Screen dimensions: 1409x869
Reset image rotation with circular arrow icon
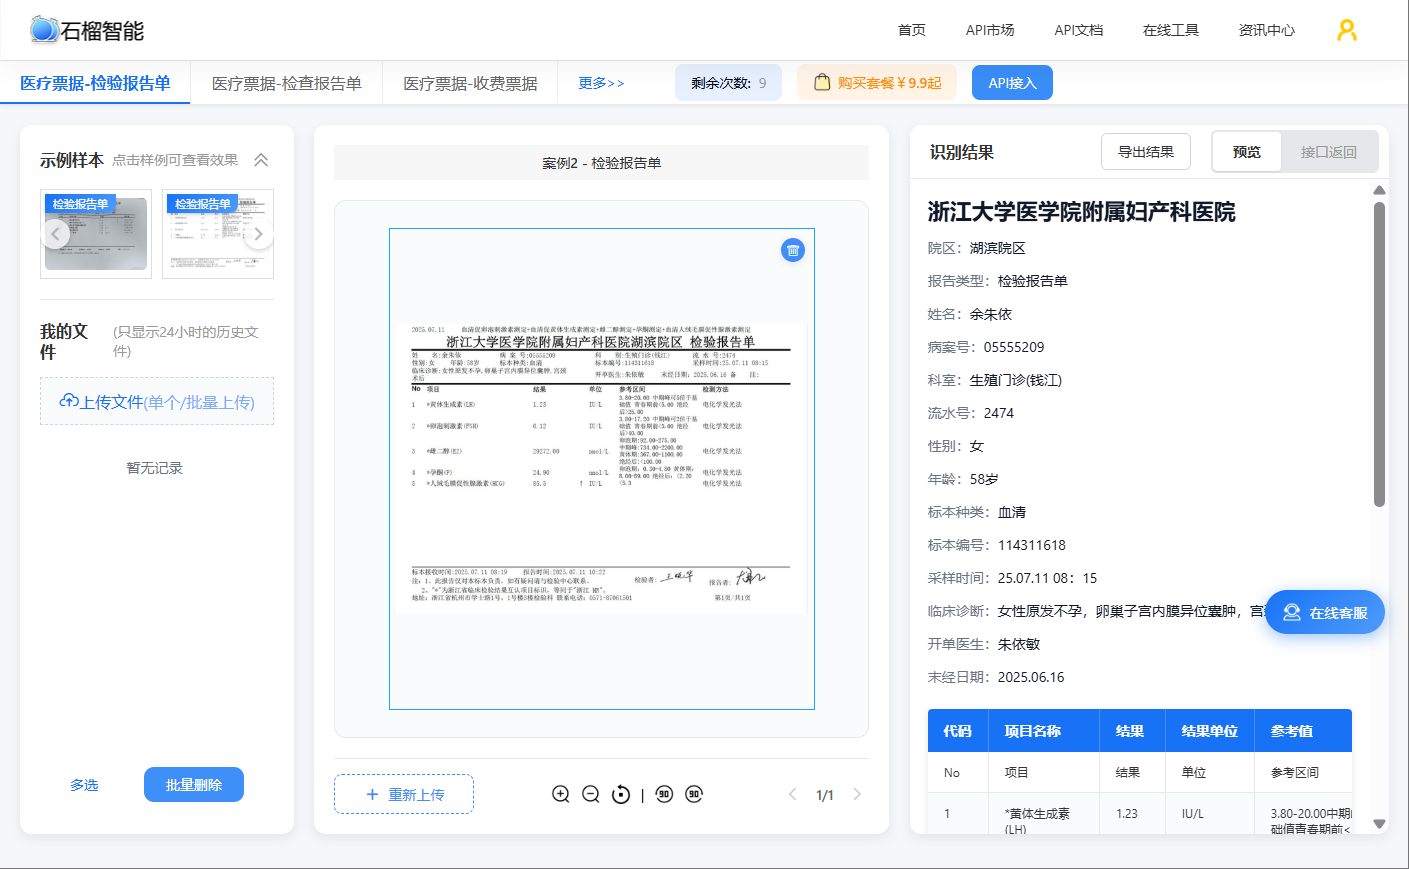[621, 794]
